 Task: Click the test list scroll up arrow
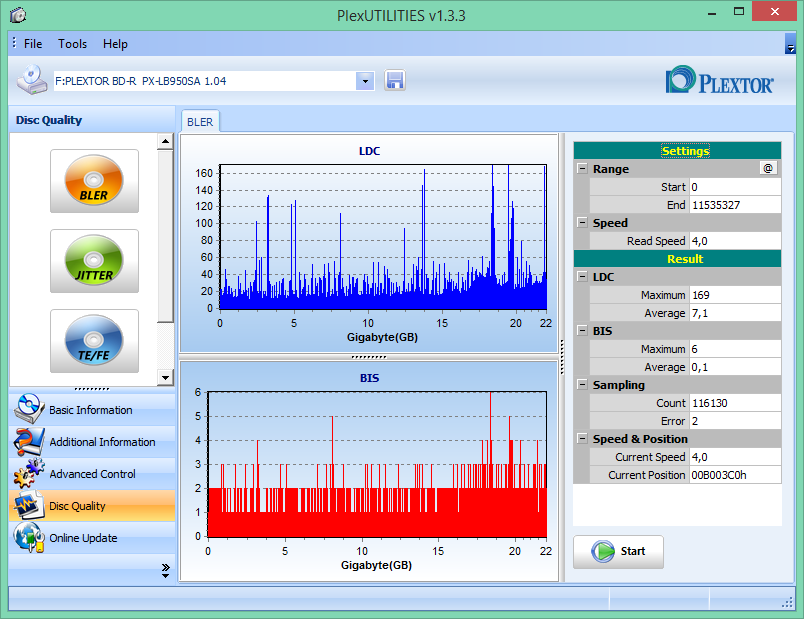coord(165,141)
